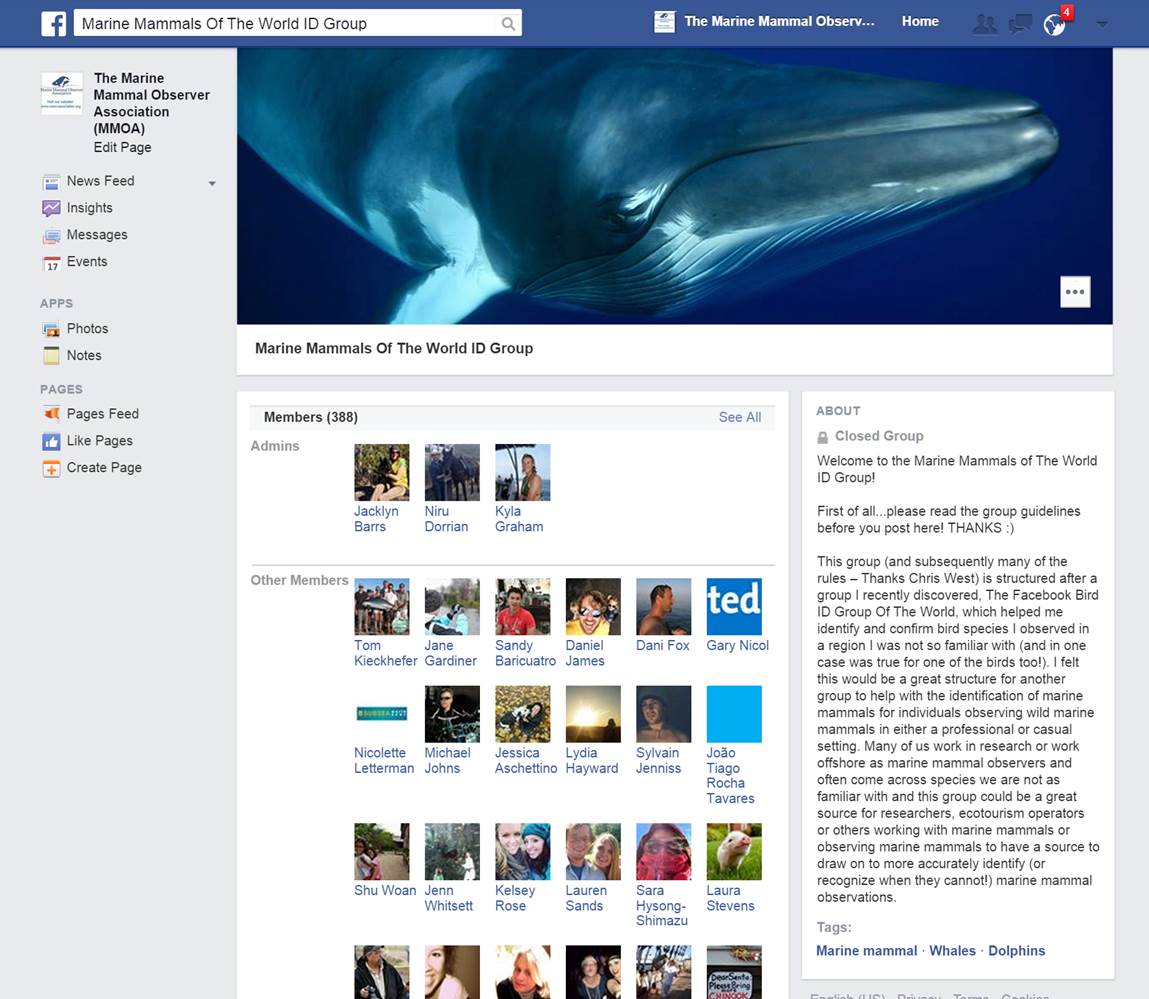
Task: Open the messages icon in the top bar
Action: coord(1019,23)
